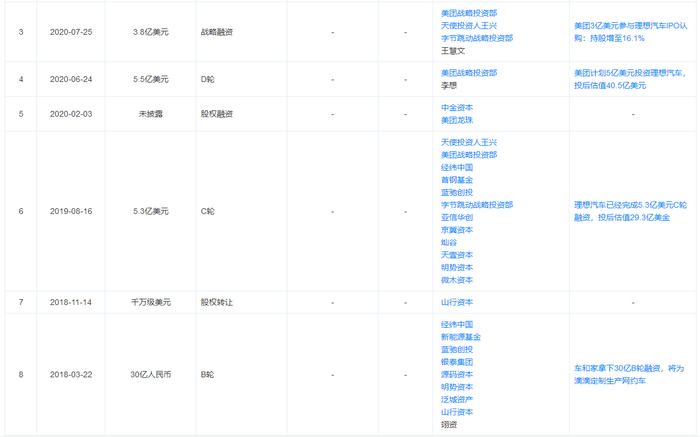Open 美团战略投资部 link in 2019-08-16 row
Viewport: 700px width, 437px height.
point(469,155)
